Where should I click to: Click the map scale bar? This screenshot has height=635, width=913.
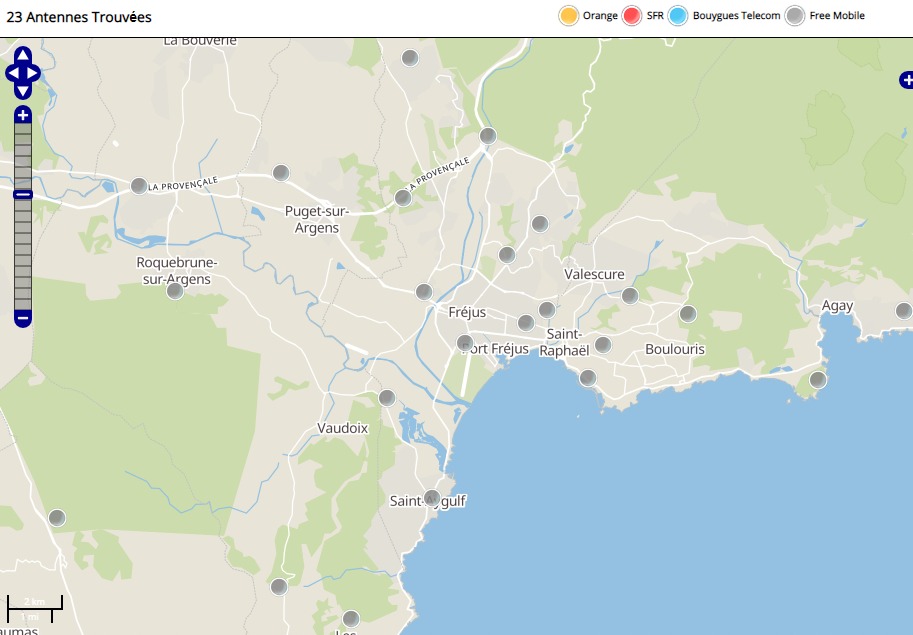[35, 604]
